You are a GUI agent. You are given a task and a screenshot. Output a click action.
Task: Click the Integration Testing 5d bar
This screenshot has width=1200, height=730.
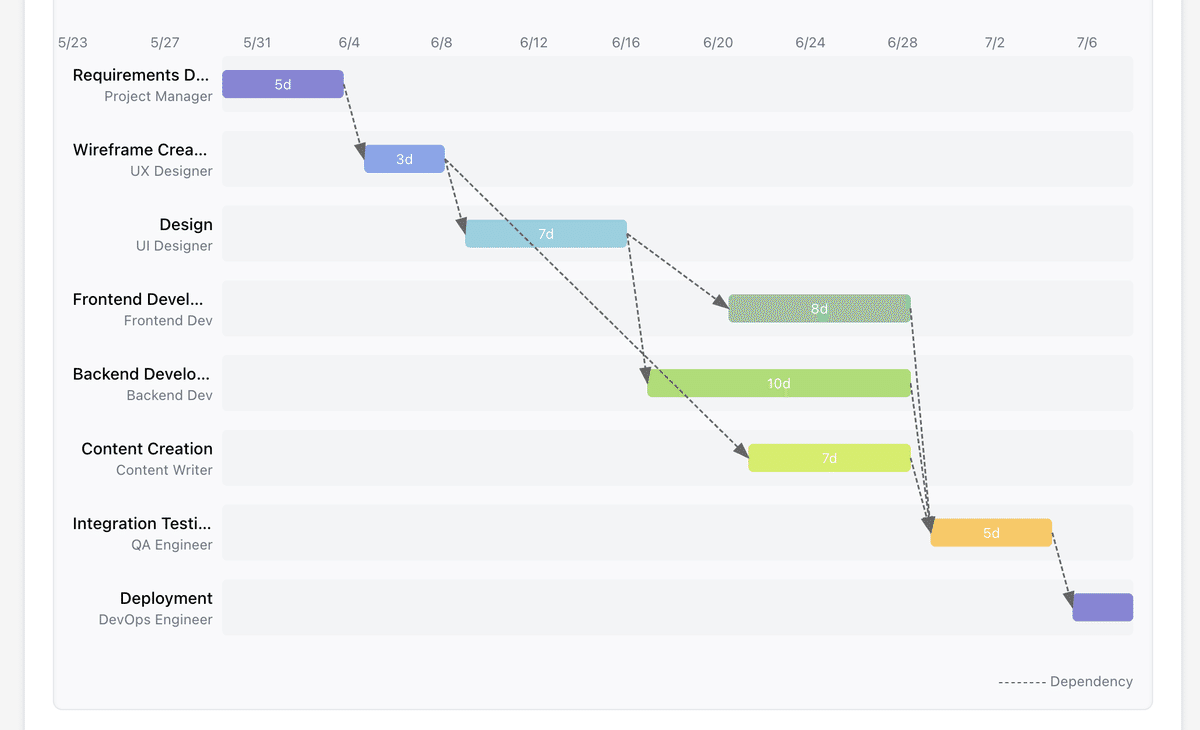(x=991, y=533)
